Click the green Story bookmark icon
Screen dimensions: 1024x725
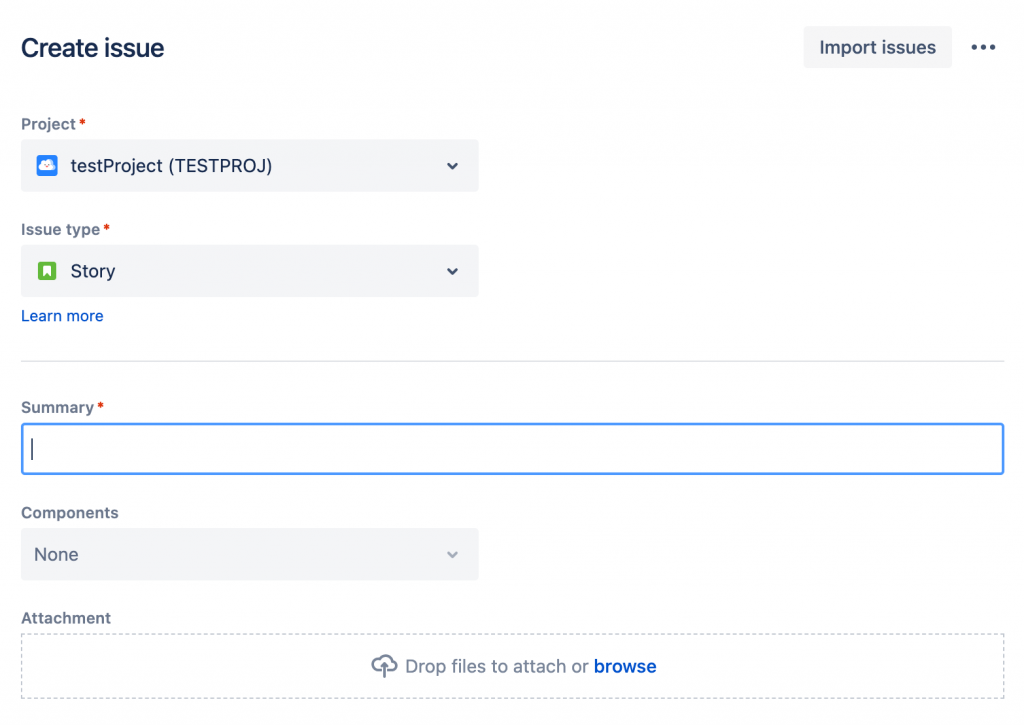pyautogui.click(x=47, y=271)
